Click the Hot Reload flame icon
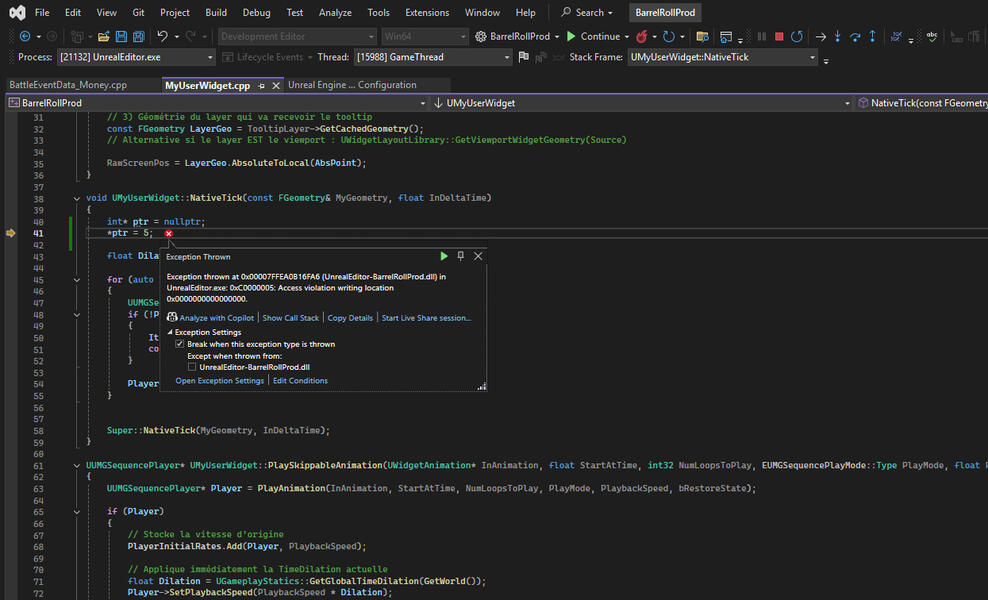Viewport: 988px width, 600px height. 643,36
